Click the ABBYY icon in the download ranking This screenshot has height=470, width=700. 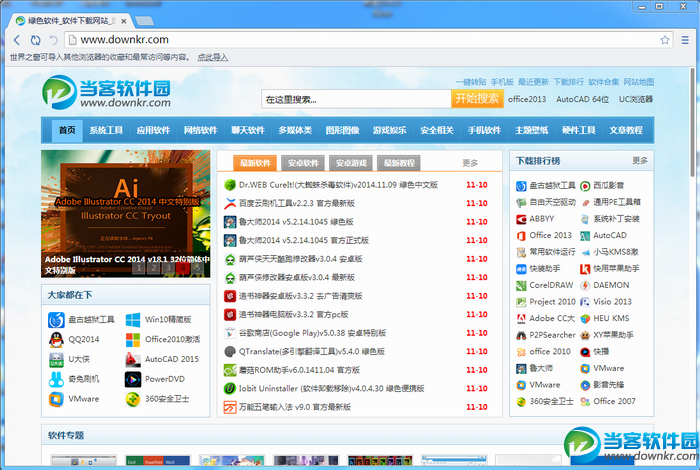point(521,219)
